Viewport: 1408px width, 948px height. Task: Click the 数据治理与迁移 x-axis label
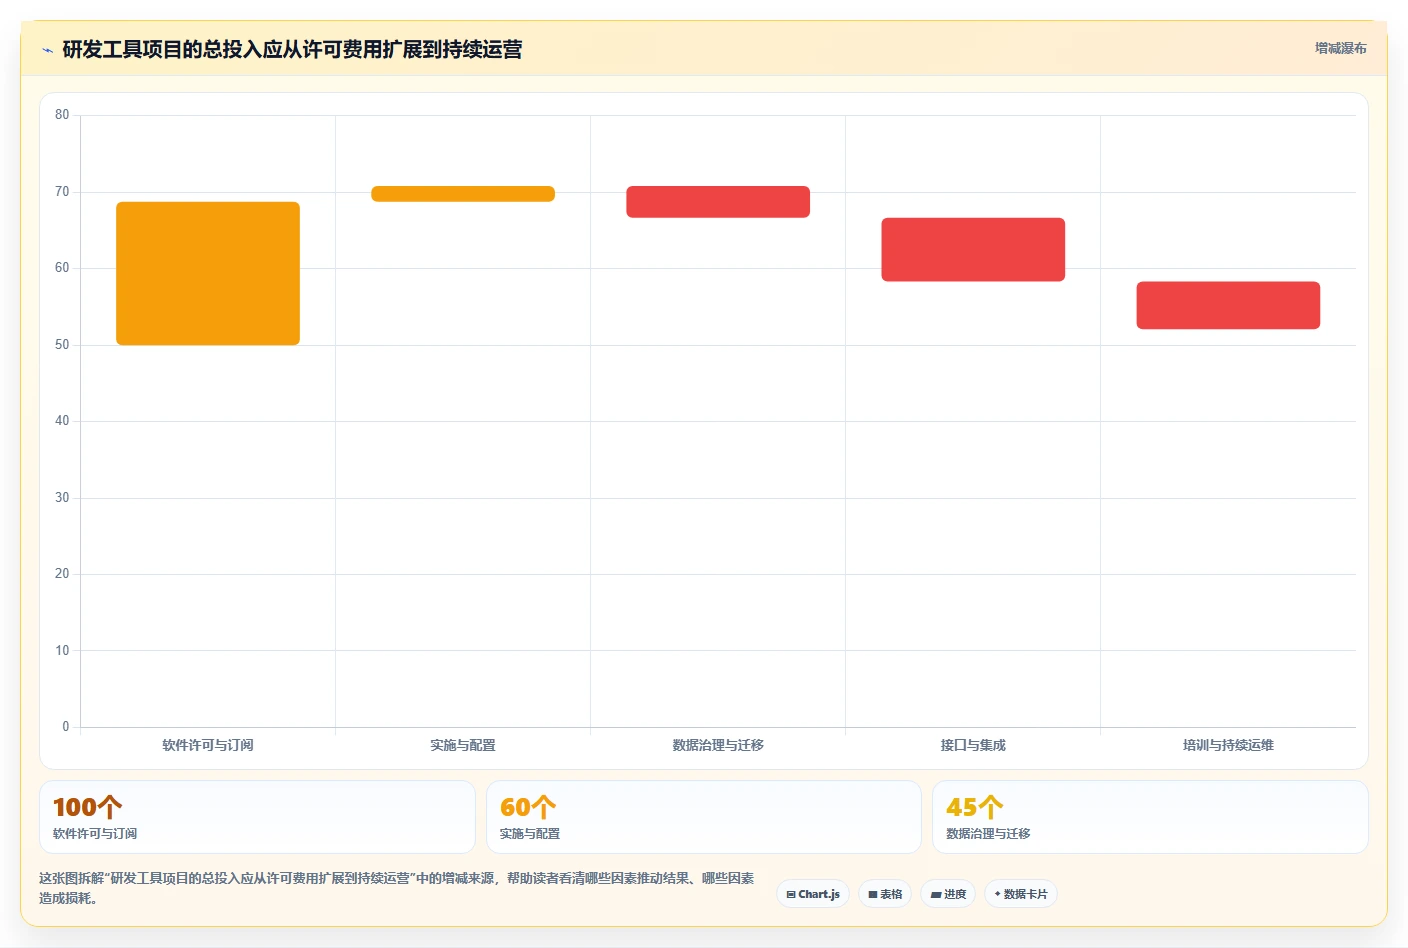(x=718, y=745)
